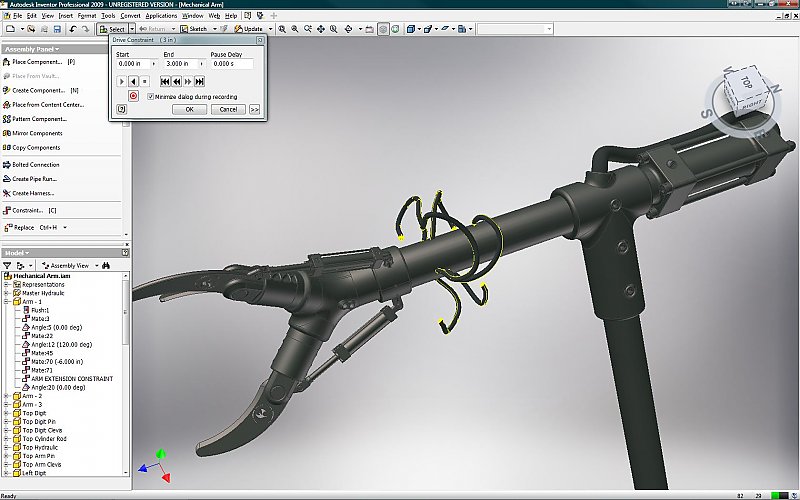
Task: Click the Select toolbar button
Action: pos(113,29)
